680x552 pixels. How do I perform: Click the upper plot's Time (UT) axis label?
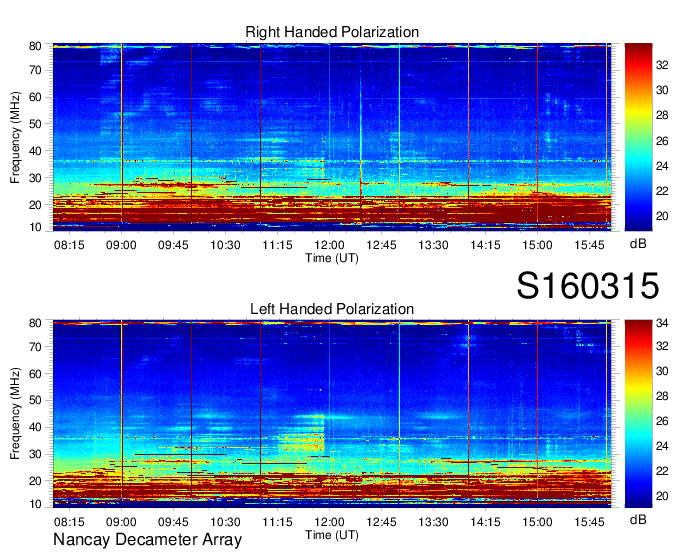click(332, 258)
